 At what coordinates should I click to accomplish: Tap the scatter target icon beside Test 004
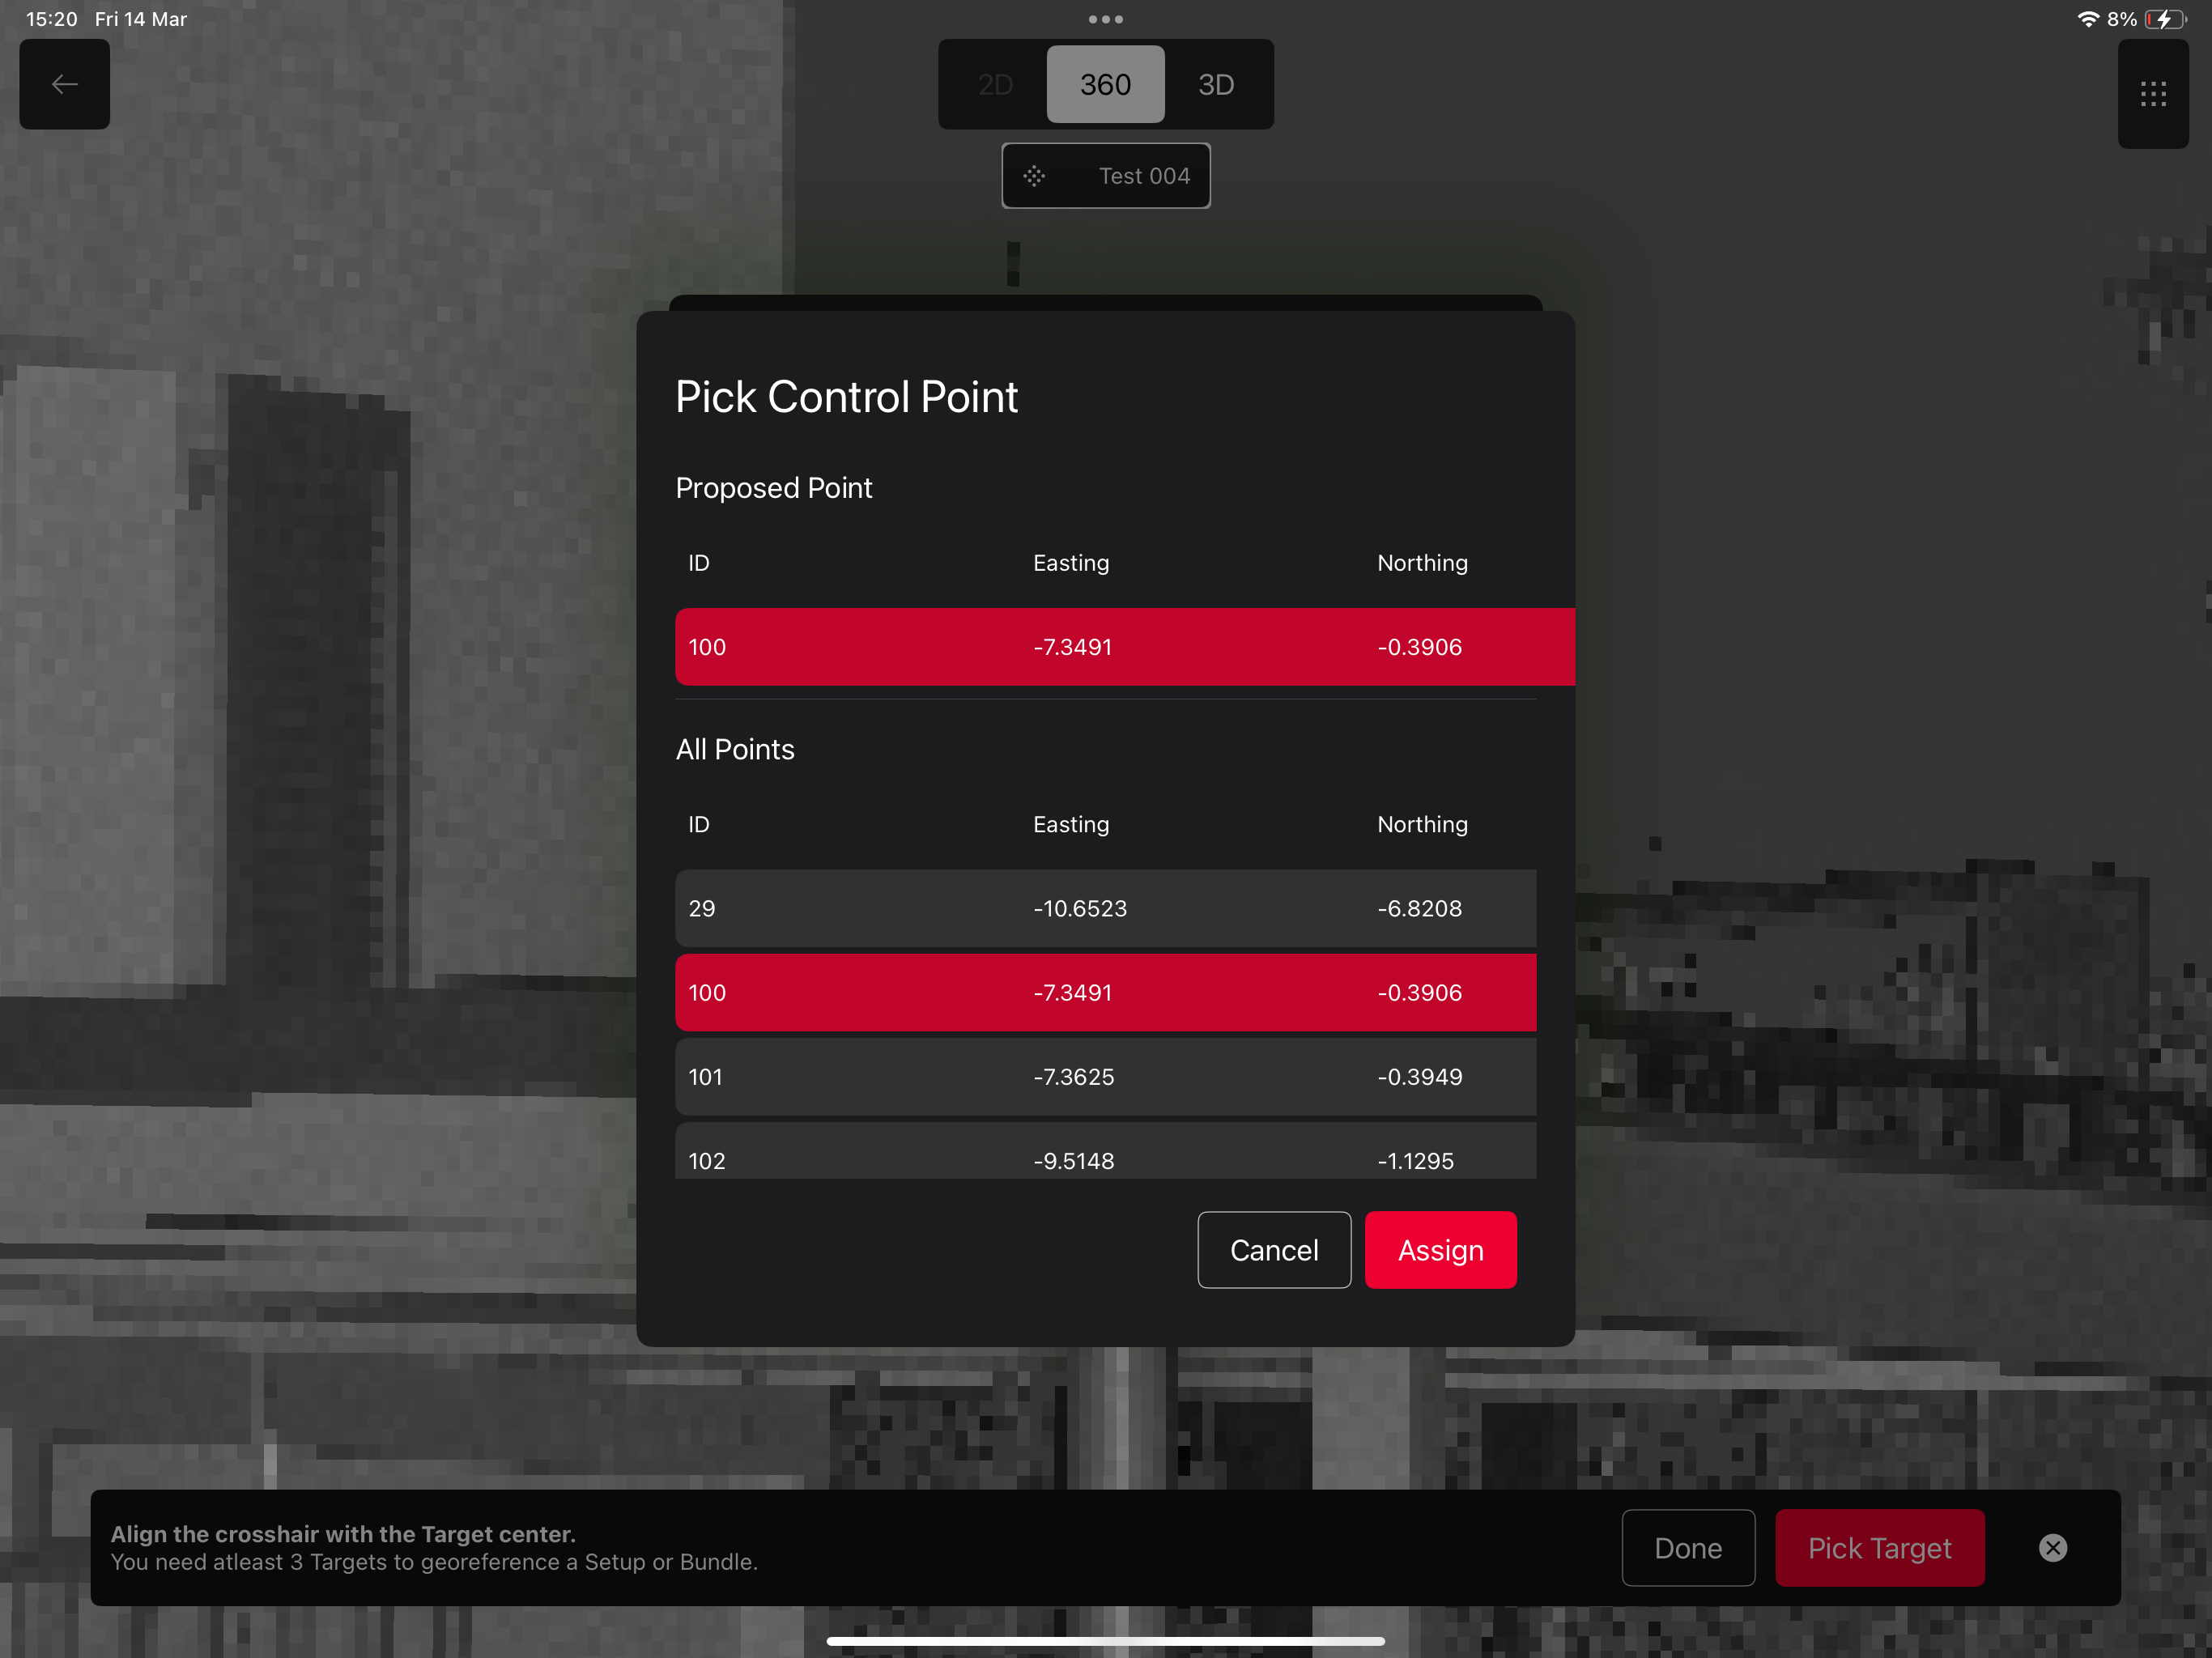1034,176
